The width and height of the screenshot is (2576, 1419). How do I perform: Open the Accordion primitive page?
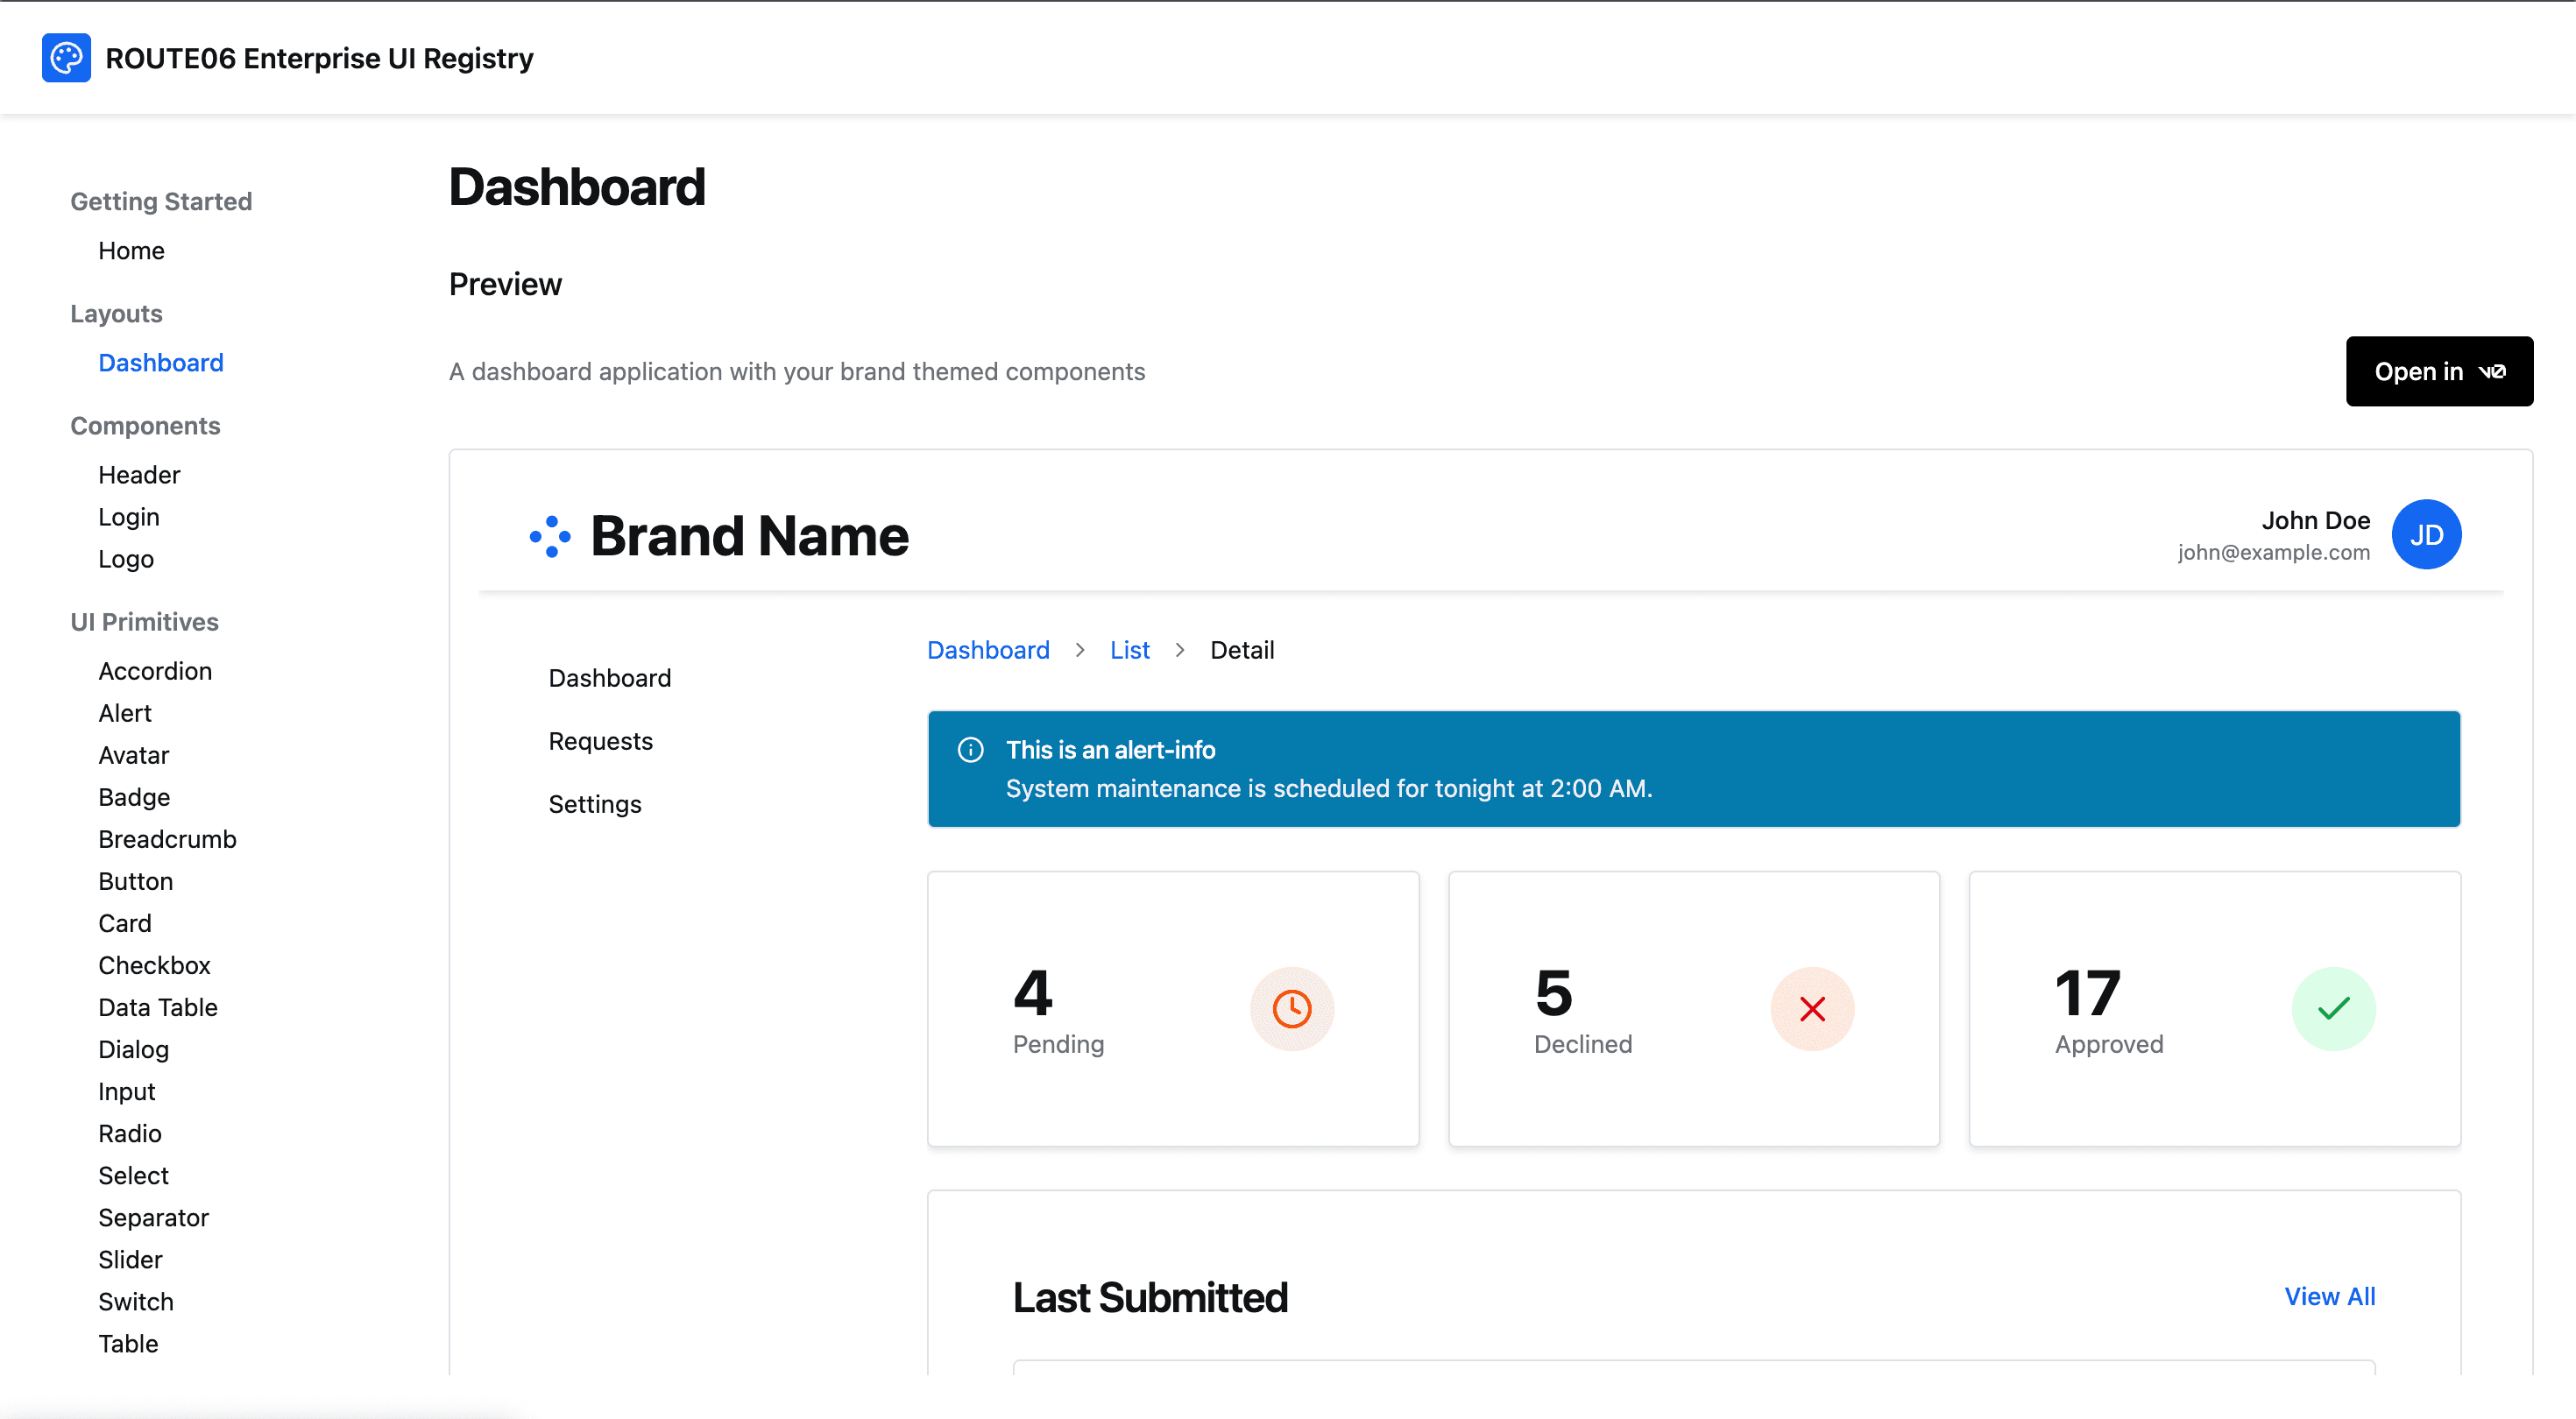155,671
